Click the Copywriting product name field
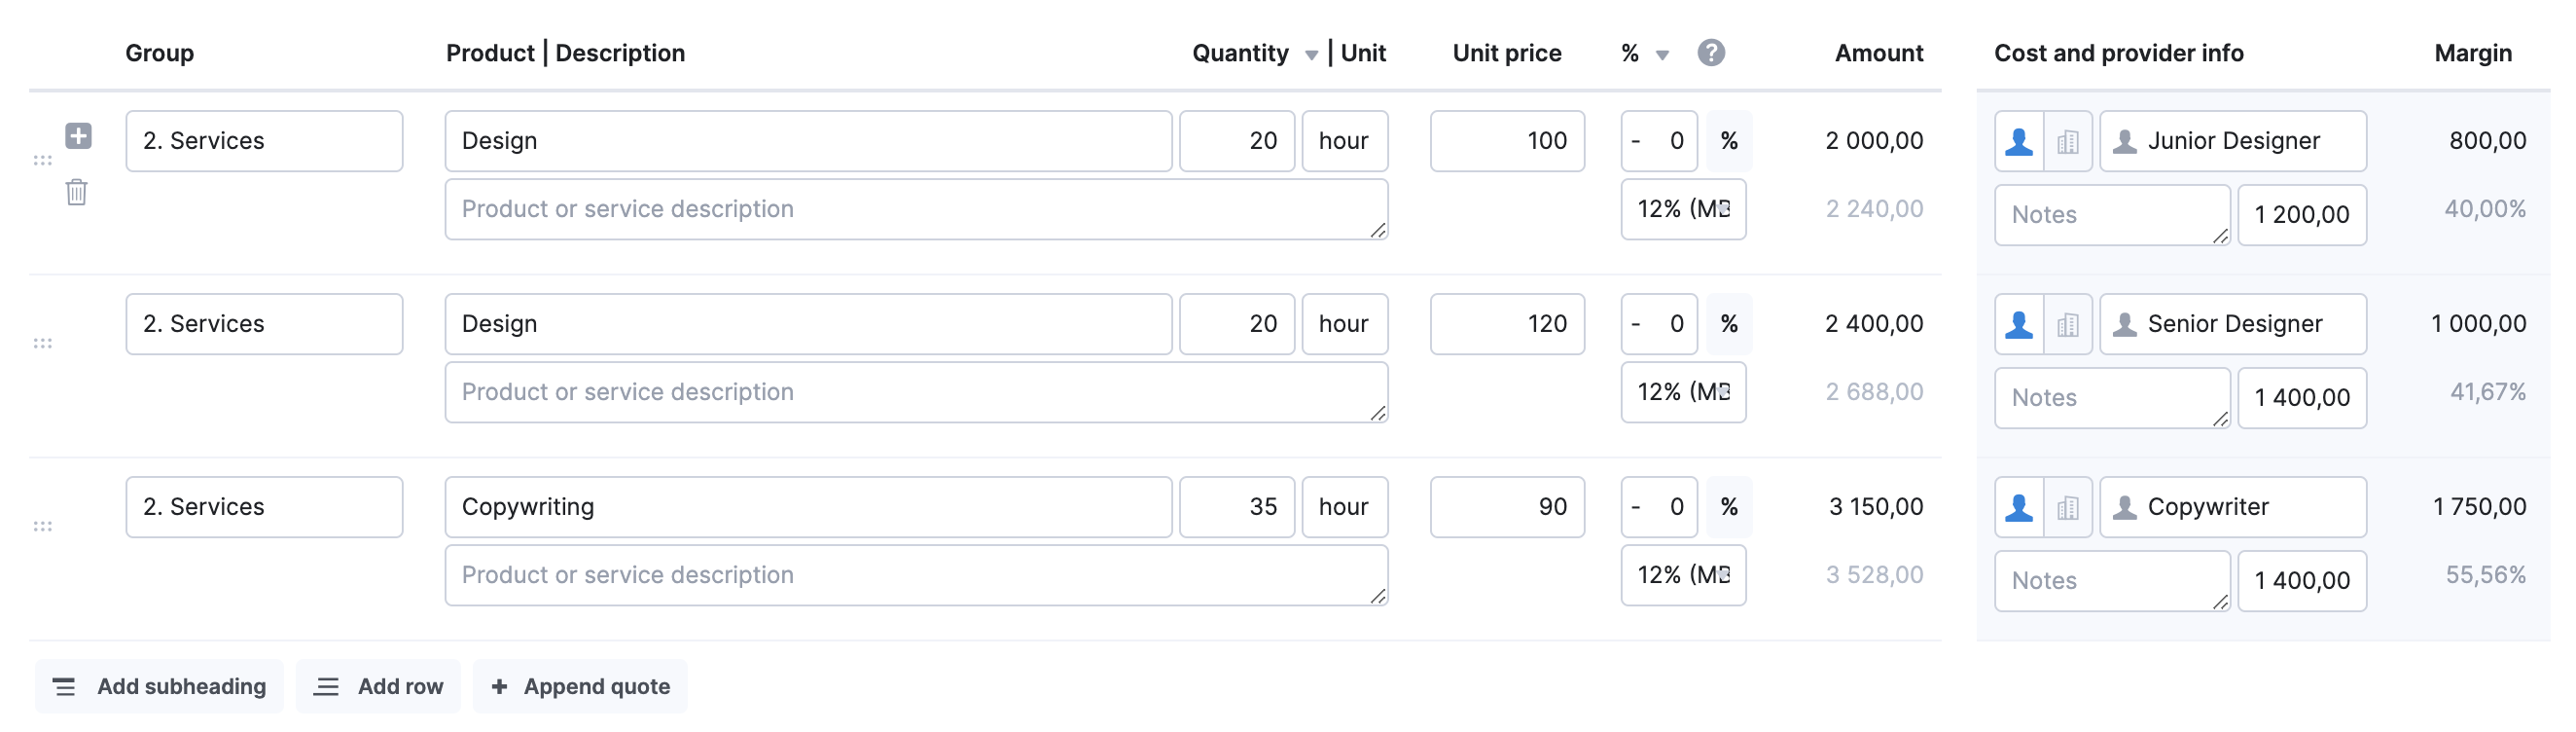 808,507
